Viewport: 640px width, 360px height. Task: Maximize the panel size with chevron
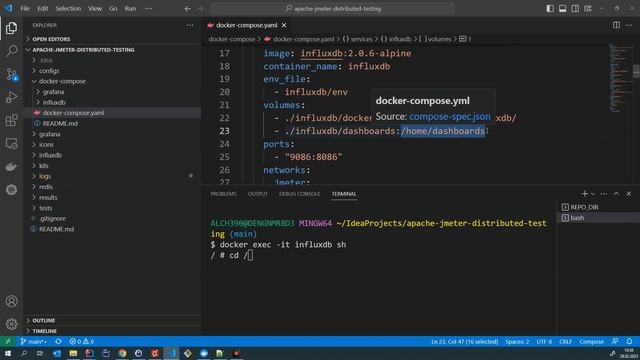tap(616, 194)
